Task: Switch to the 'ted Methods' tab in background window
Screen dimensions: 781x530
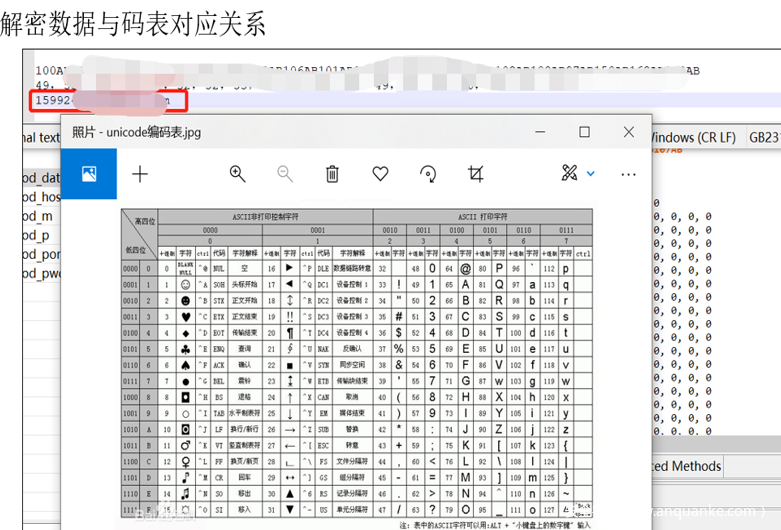Action: (686, 466)
